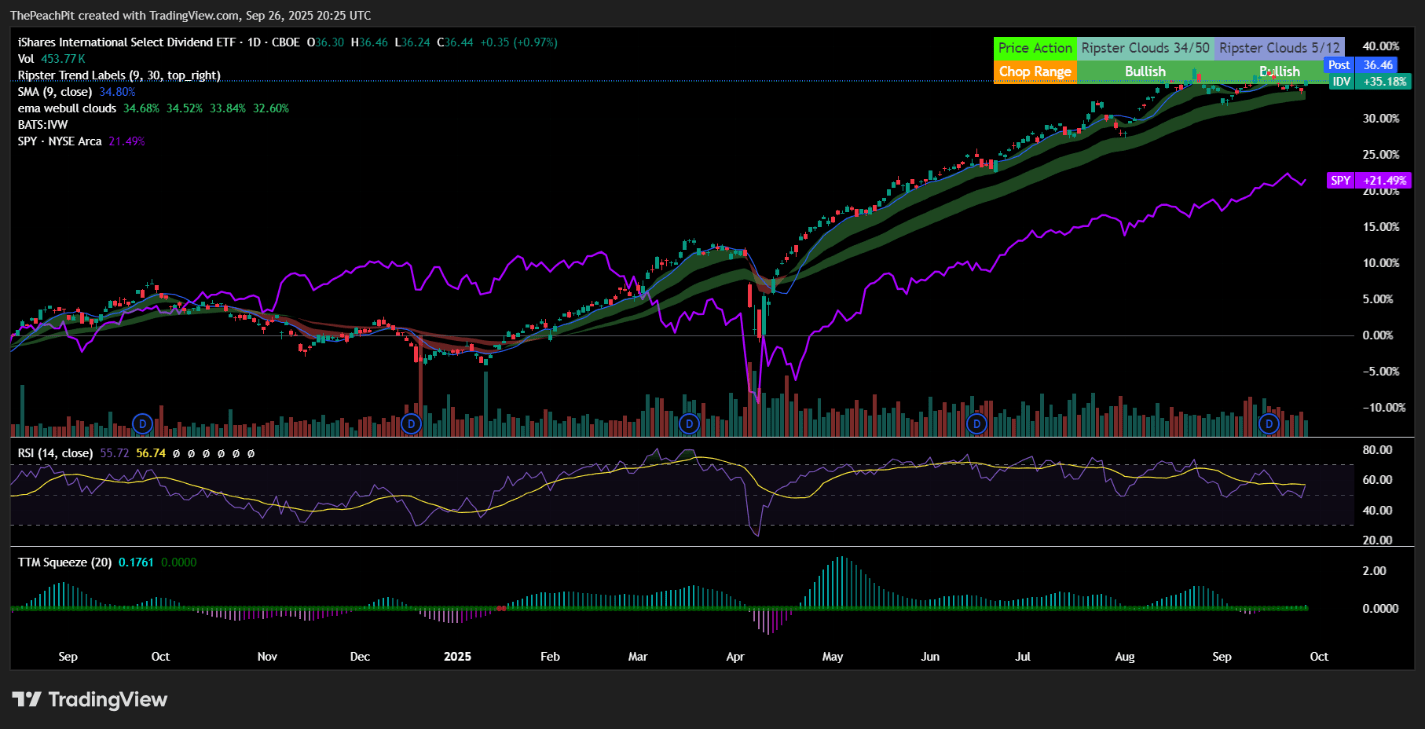1425x729 pixels.
Task: Select the 0.0000 TTM Squeeze axis label
Action: [x=1381, y=608]
